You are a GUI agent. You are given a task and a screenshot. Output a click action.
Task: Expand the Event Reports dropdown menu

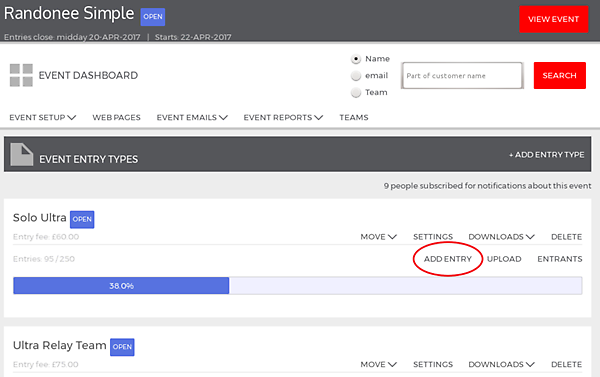click(x=283, y=118)
